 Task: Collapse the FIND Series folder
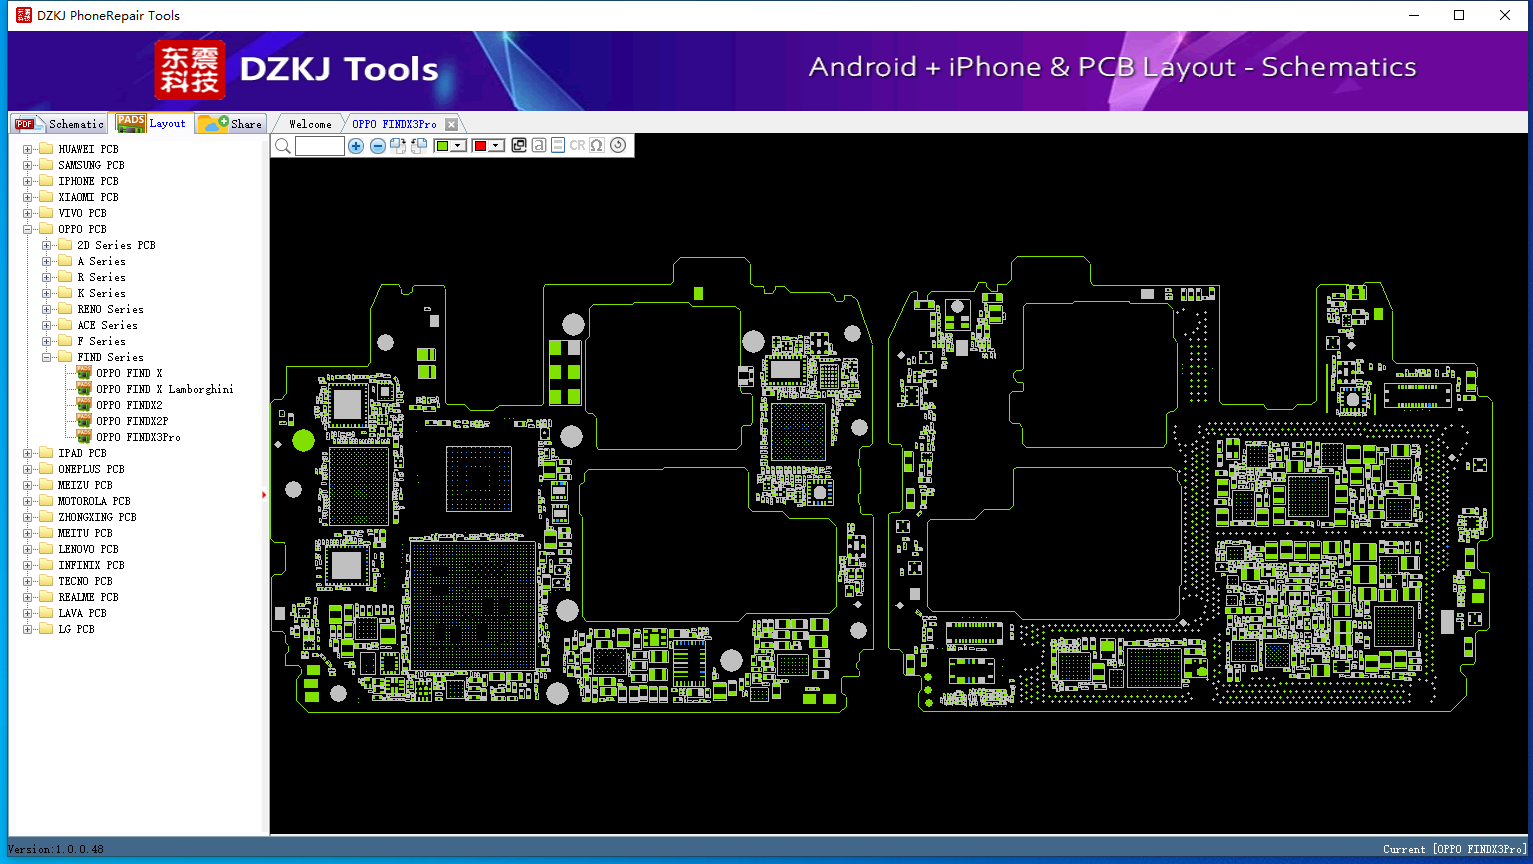(47, 357)
